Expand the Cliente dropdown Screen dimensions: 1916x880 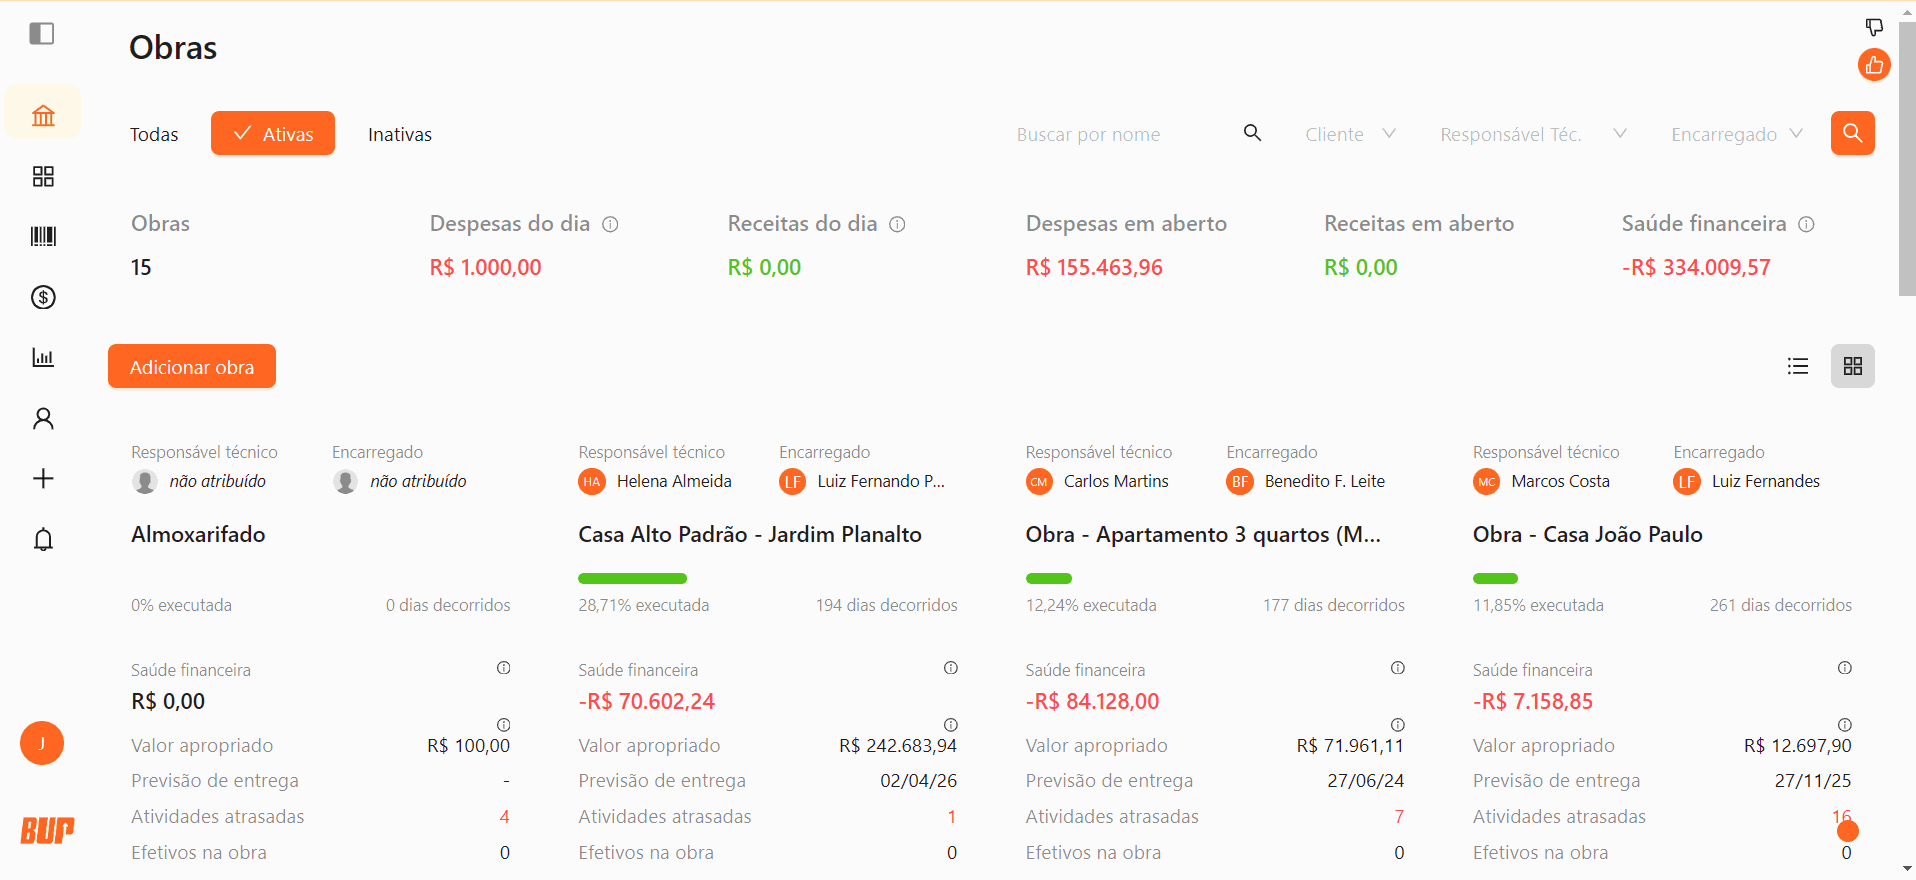[1349, 134]
